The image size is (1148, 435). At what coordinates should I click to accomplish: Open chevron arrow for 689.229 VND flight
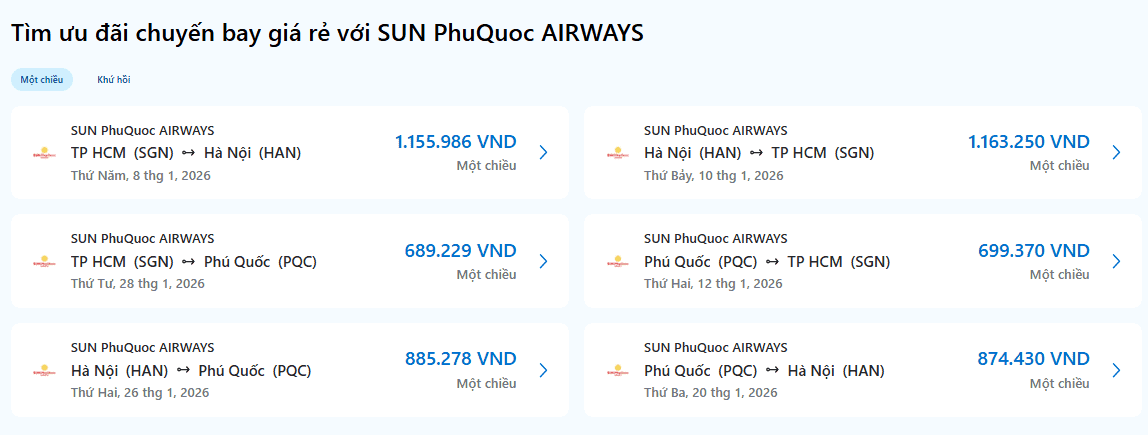tap(543, 261)
